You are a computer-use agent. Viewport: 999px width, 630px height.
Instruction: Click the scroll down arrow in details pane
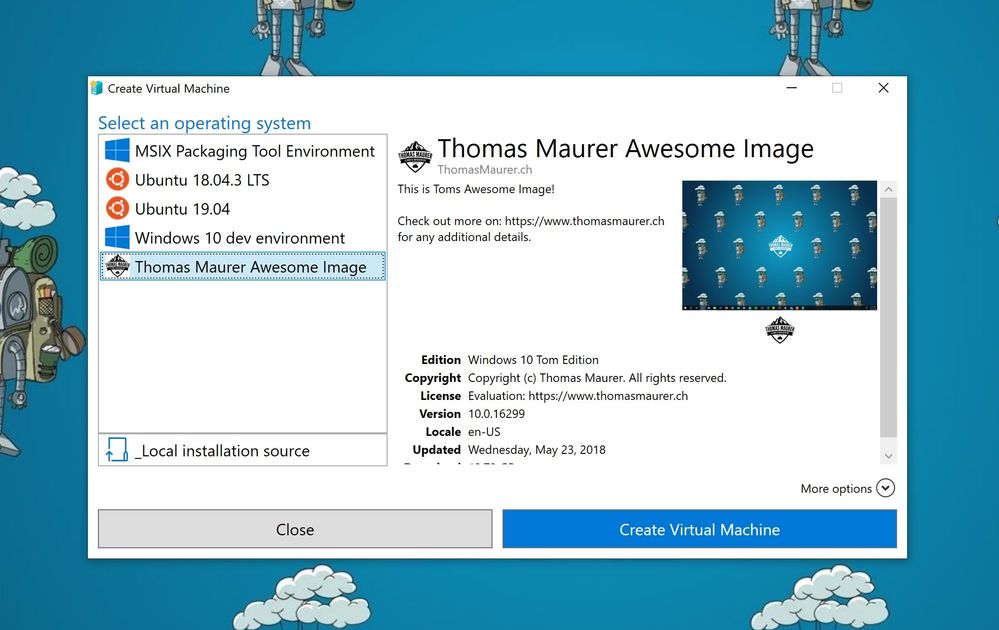(x=888, y=455)
